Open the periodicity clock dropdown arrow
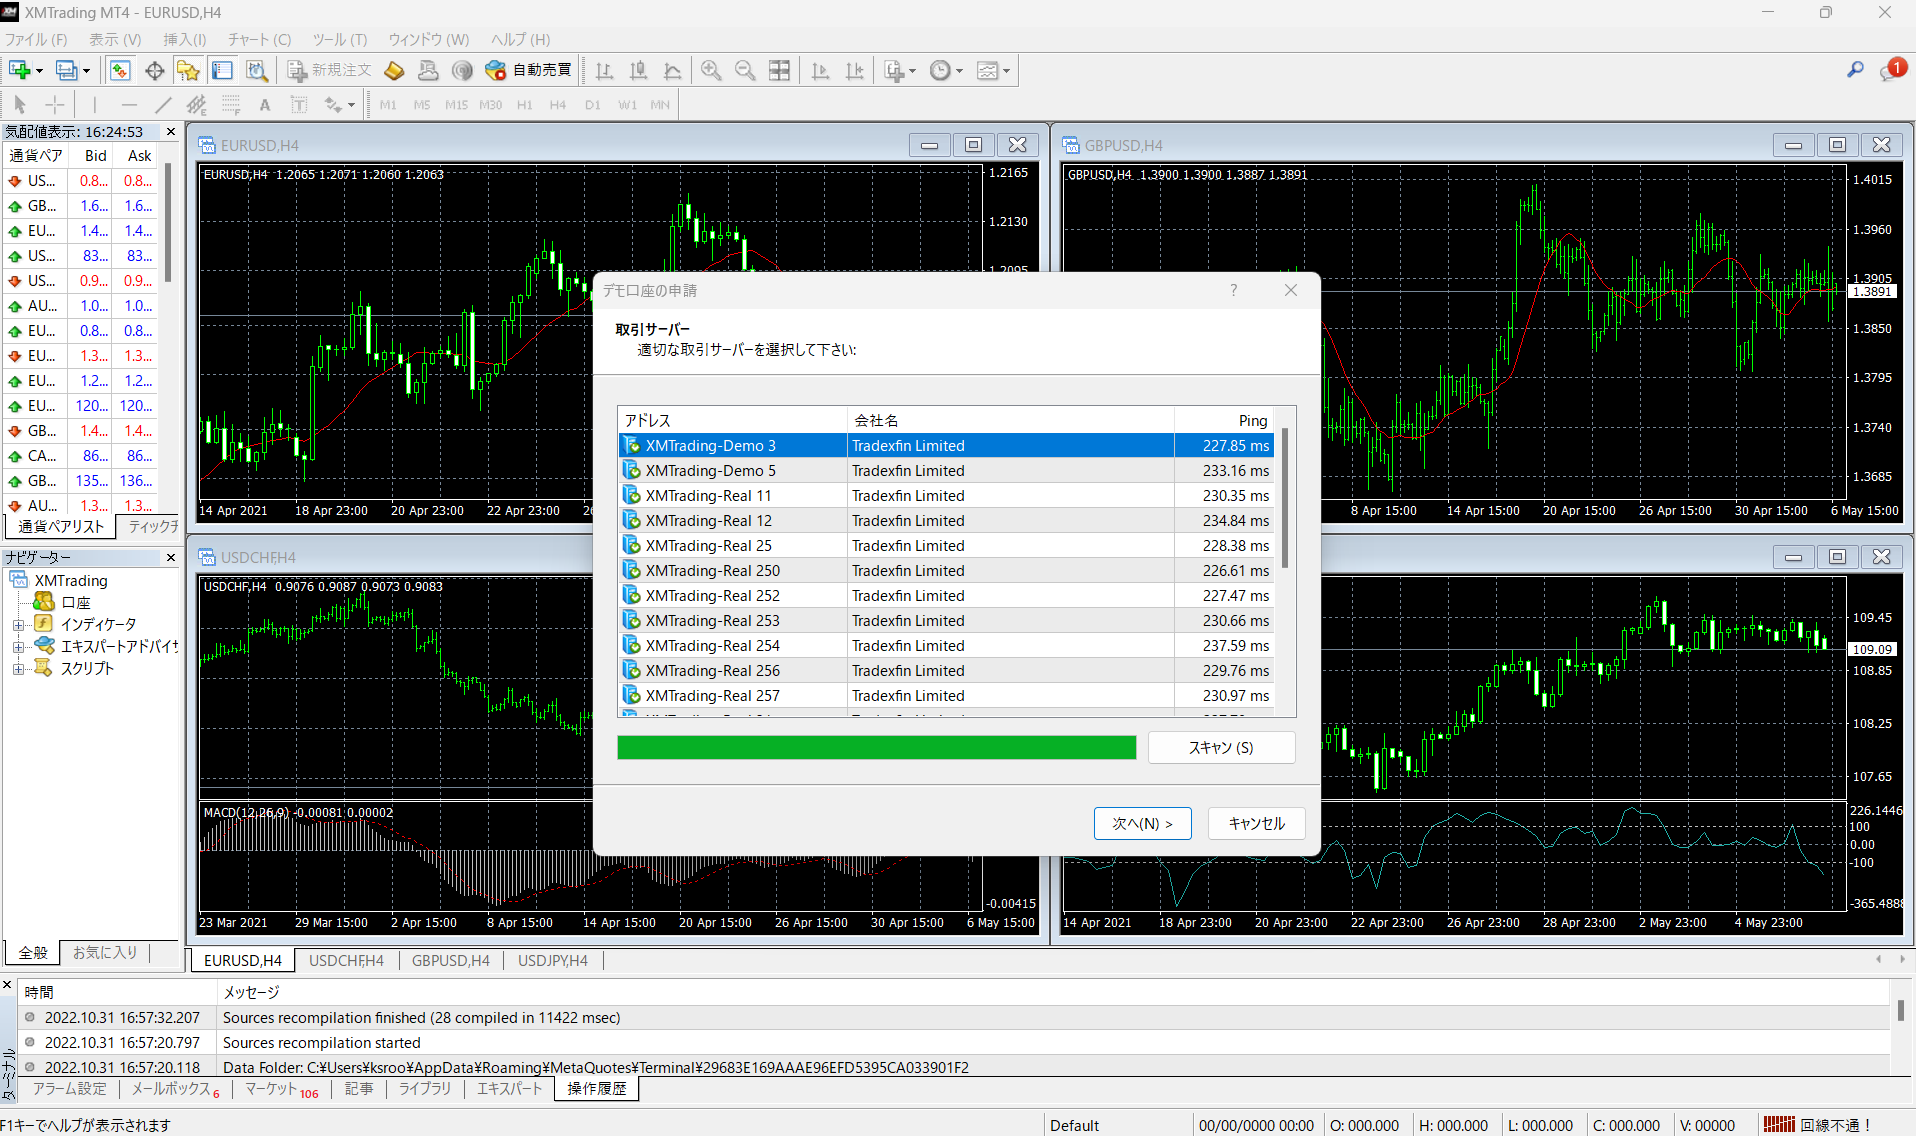This screenshot has height=1136, width=1916. (959, 71)
